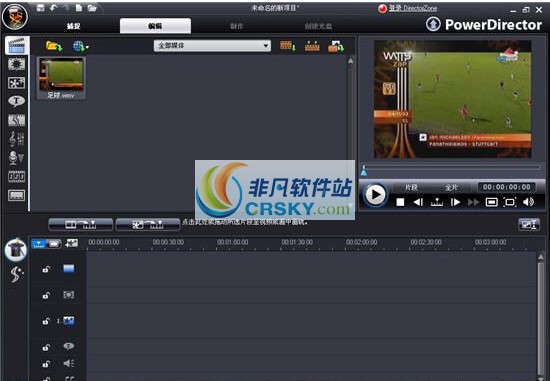Step to the next frame
550x381 pixels.
pos(455,202)
